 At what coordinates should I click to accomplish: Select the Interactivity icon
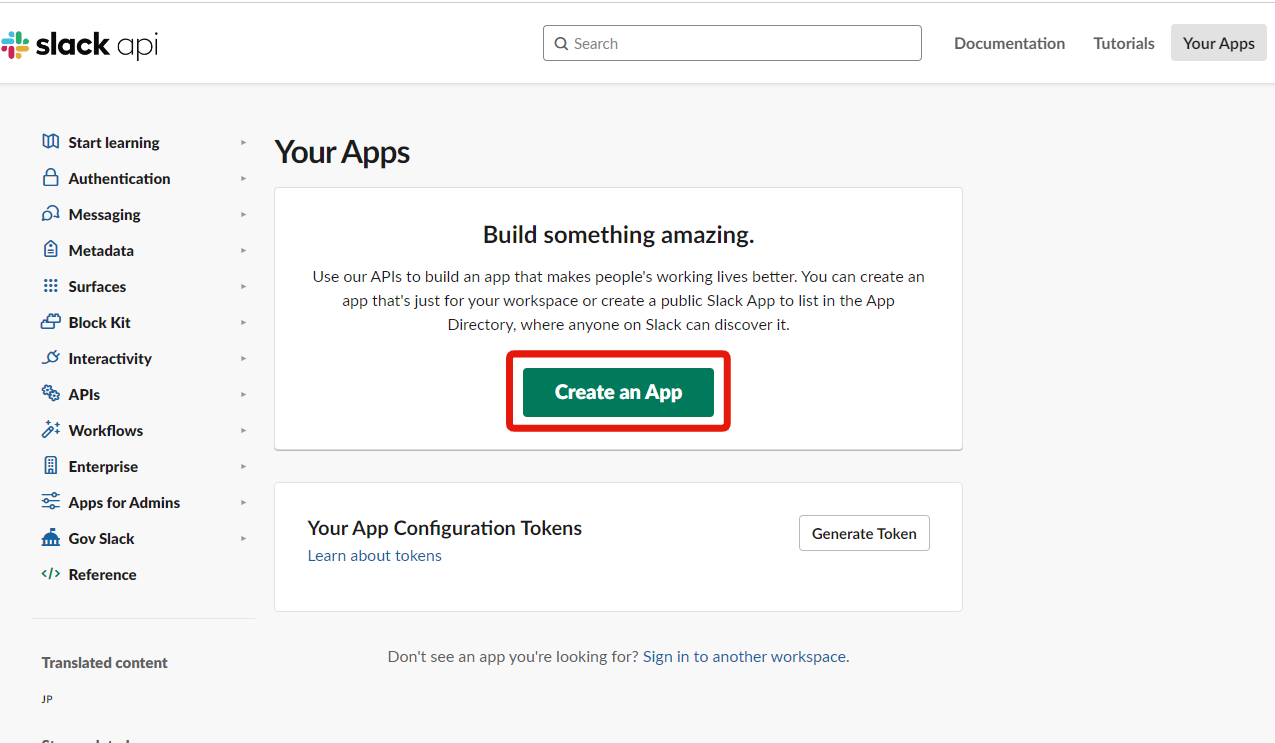[51, 358]
